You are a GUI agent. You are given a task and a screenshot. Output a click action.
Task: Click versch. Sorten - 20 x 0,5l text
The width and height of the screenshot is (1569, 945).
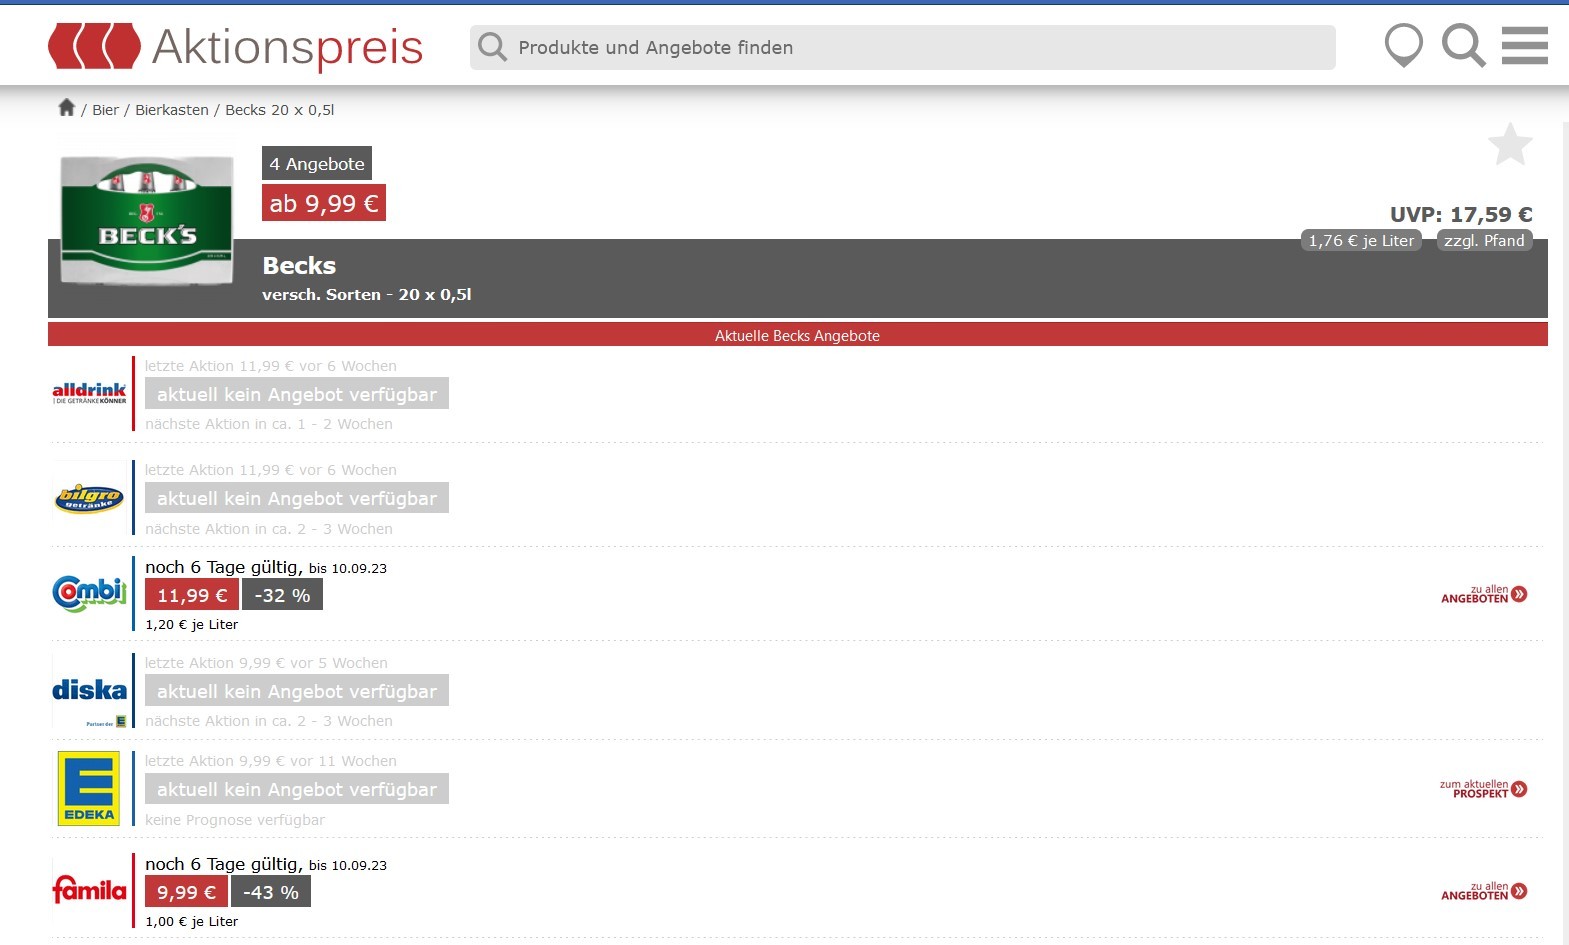[x=367, y=294]
